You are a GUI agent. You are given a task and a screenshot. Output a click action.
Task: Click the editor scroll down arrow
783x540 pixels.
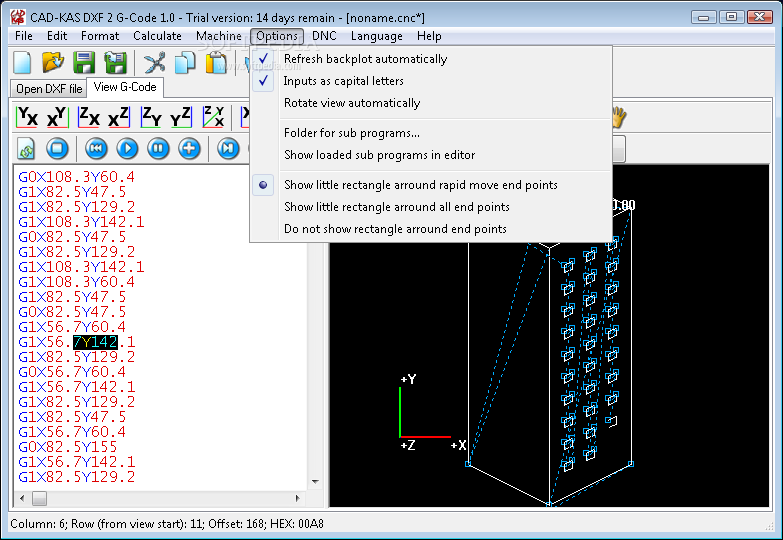point(315,482)
